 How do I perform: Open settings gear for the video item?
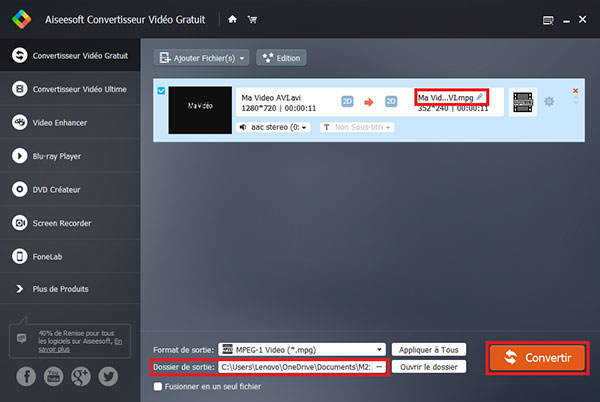click(548, 102)
